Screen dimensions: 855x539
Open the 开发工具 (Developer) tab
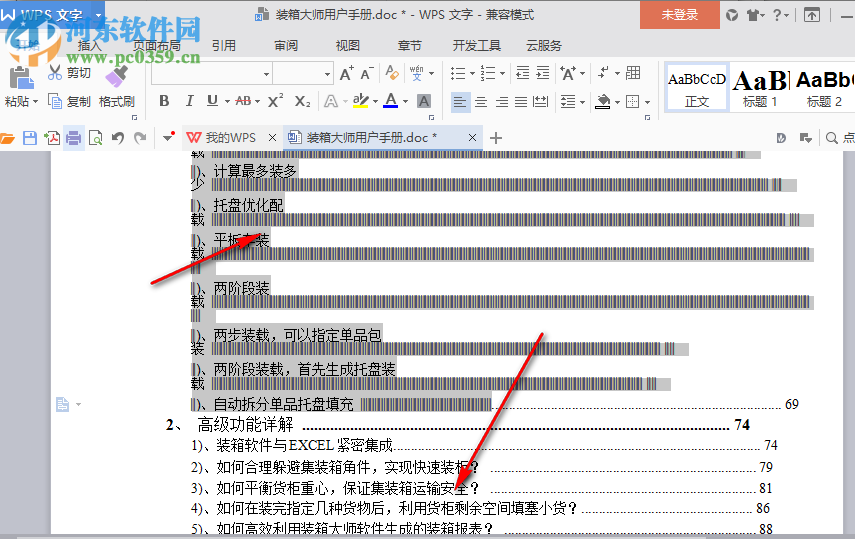tap(477, 45)
